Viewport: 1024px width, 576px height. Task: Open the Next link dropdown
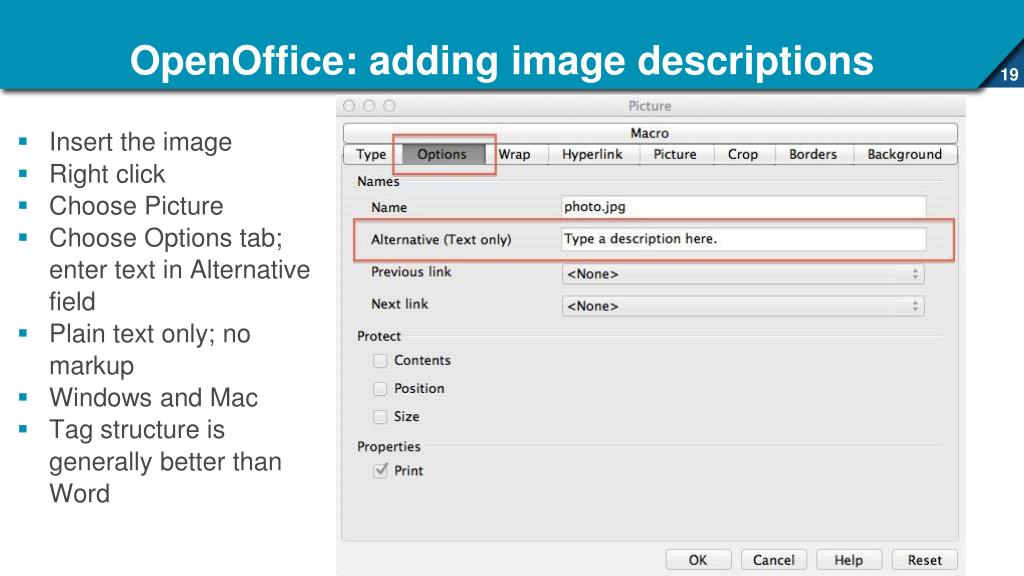point(743,306)
